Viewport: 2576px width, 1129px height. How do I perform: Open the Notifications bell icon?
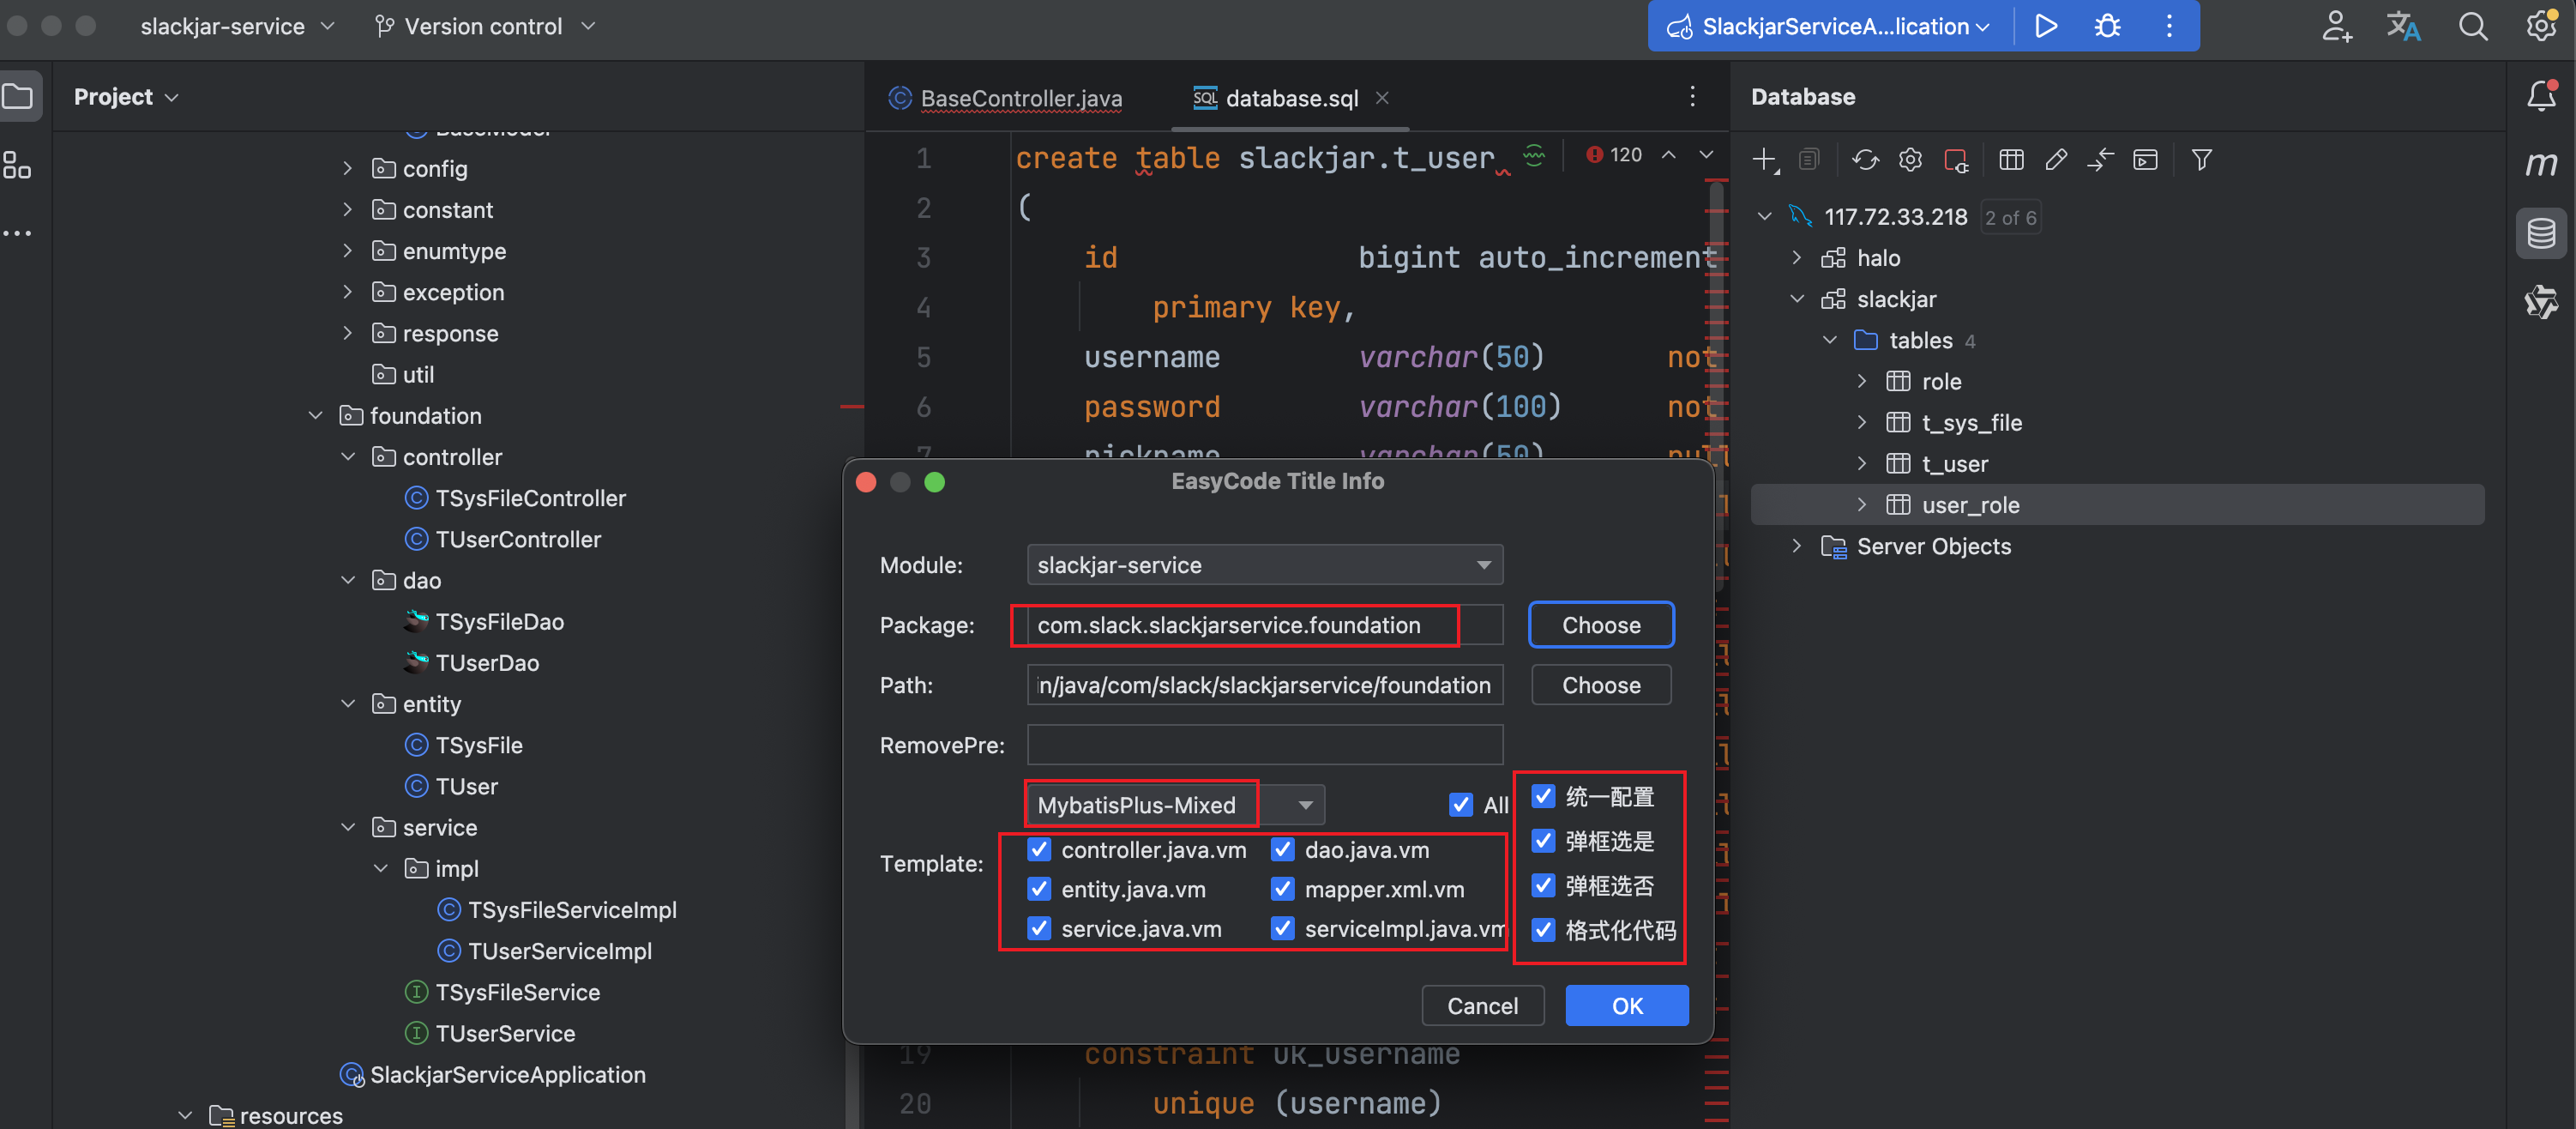(x=2541, y=96)
